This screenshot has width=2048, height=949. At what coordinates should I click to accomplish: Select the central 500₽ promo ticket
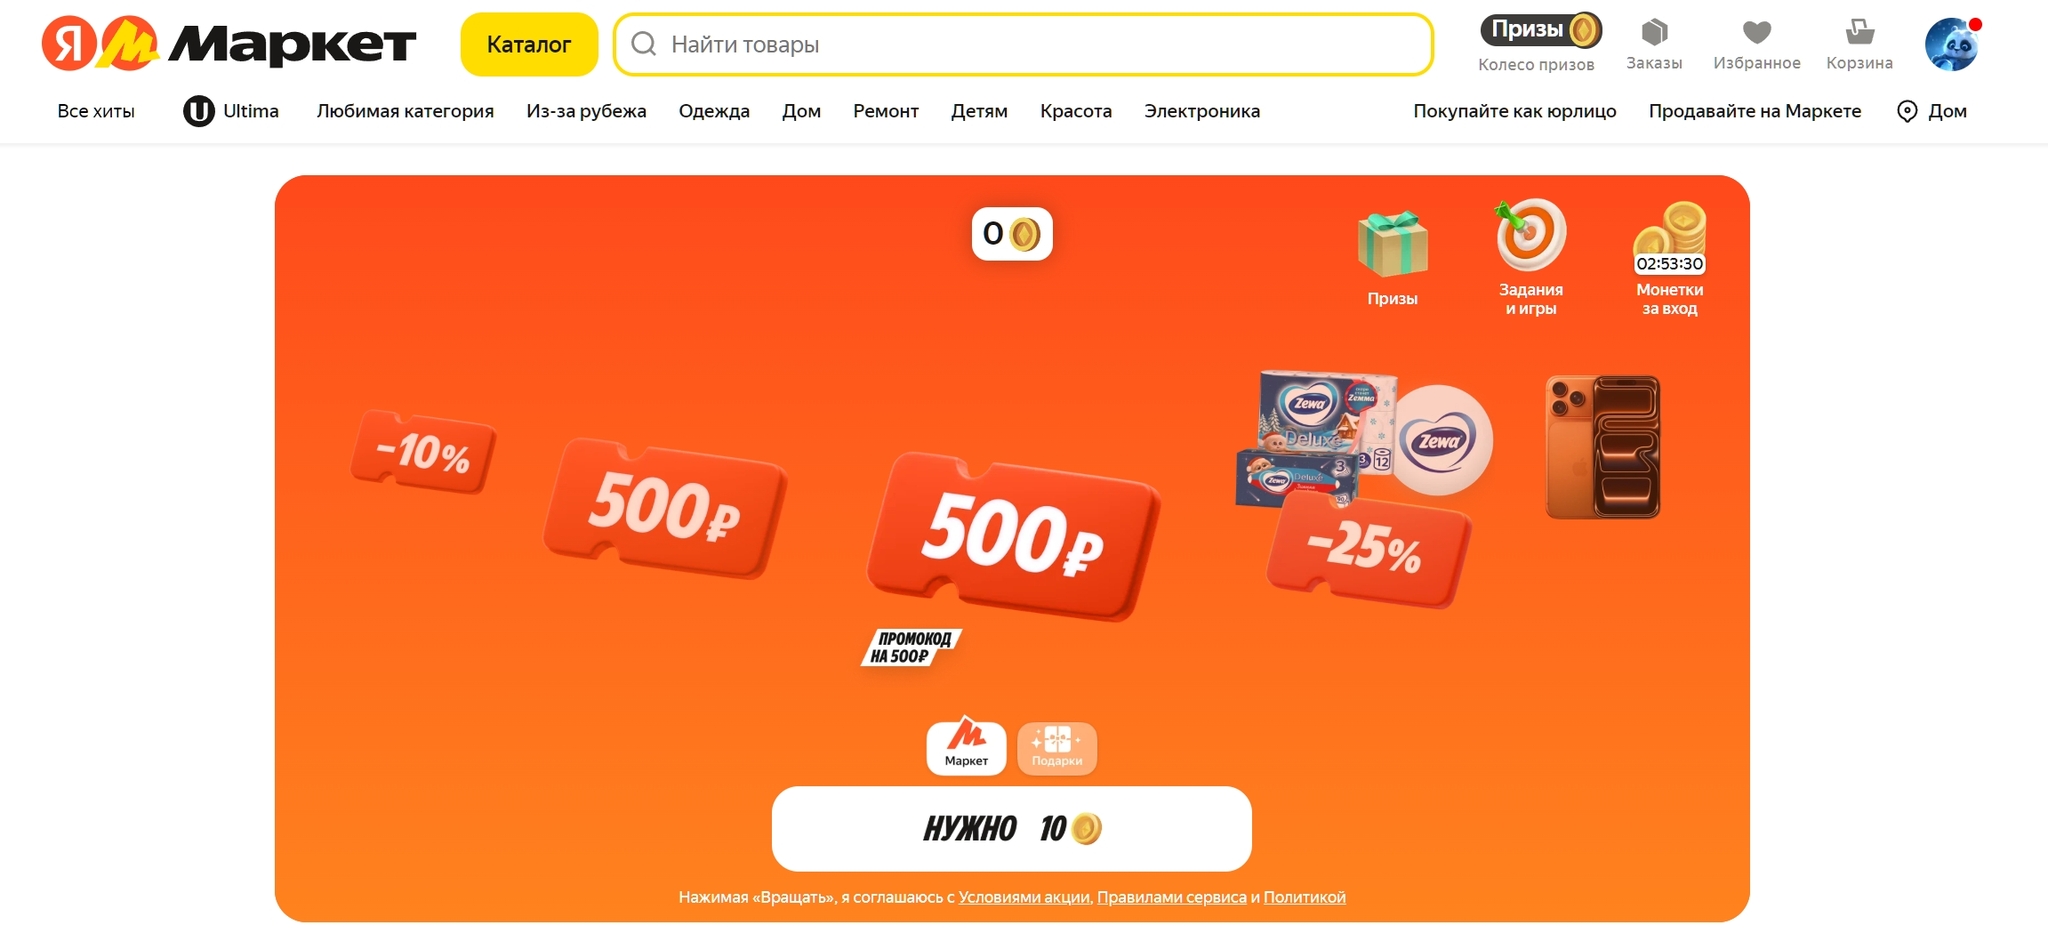coord(1013,537)
